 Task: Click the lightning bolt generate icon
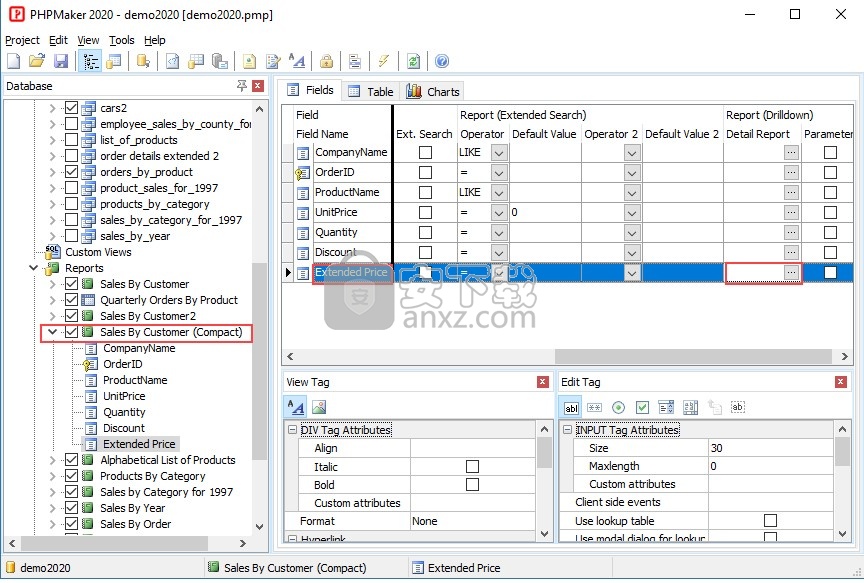(384, 61)
